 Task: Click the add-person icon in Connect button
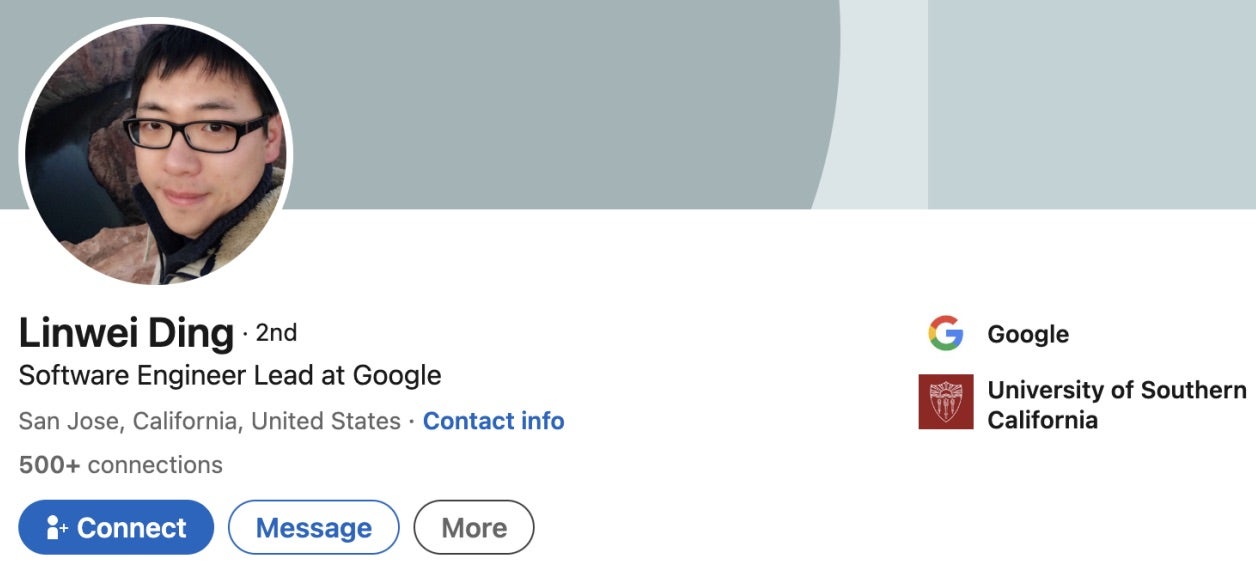click(x=56, y=528)
